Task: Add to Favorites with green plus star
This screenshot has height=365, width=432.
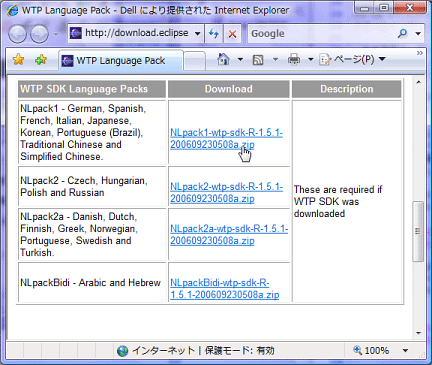Action: 41,60
